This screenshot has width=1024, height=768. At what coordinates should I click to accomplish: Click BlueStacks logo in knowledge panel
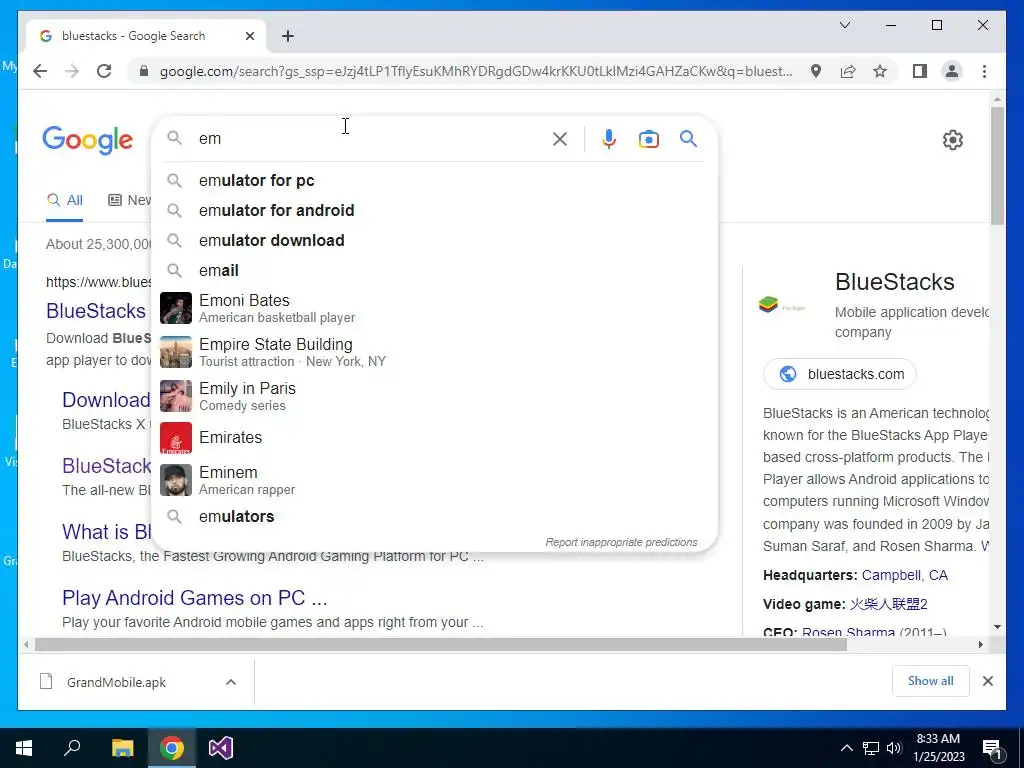coord(782,306)
